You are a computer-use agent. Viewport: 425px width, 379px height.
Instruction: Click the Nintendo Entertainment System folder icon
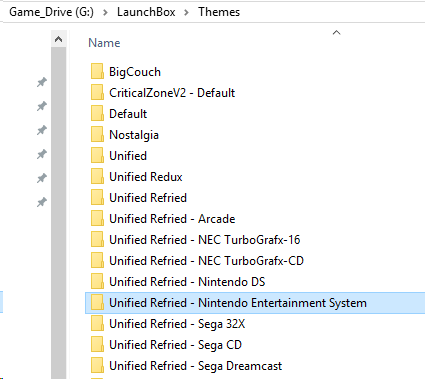(x=97, y=302)
